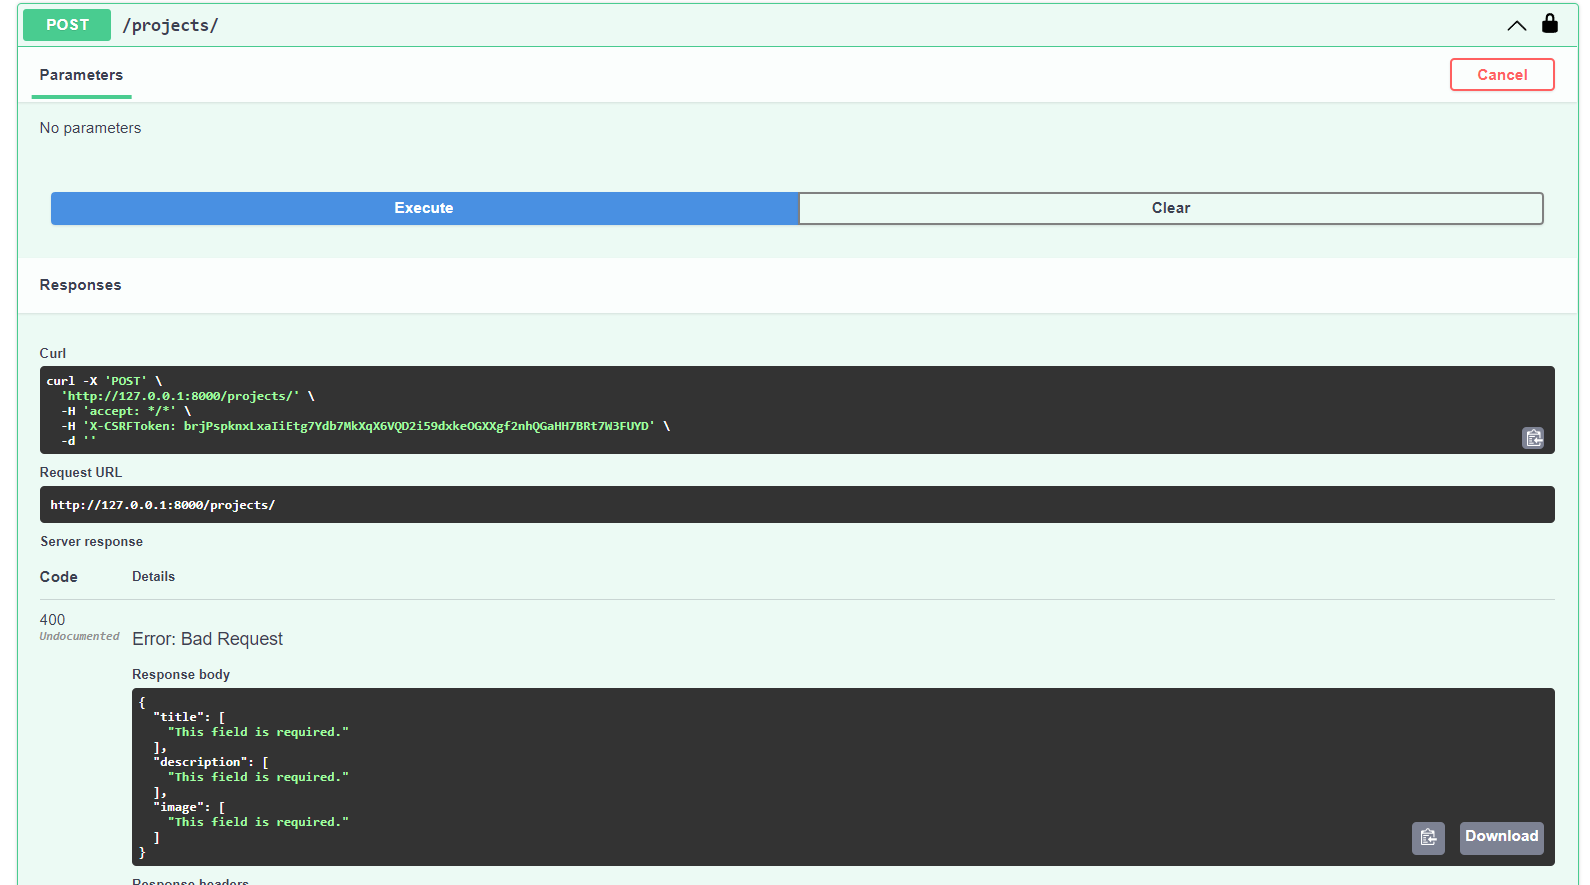The height and width of the screenshot is (885, 1590).
Task: Click the curl -X 'POST' line
Action: (x=104, y=381)
